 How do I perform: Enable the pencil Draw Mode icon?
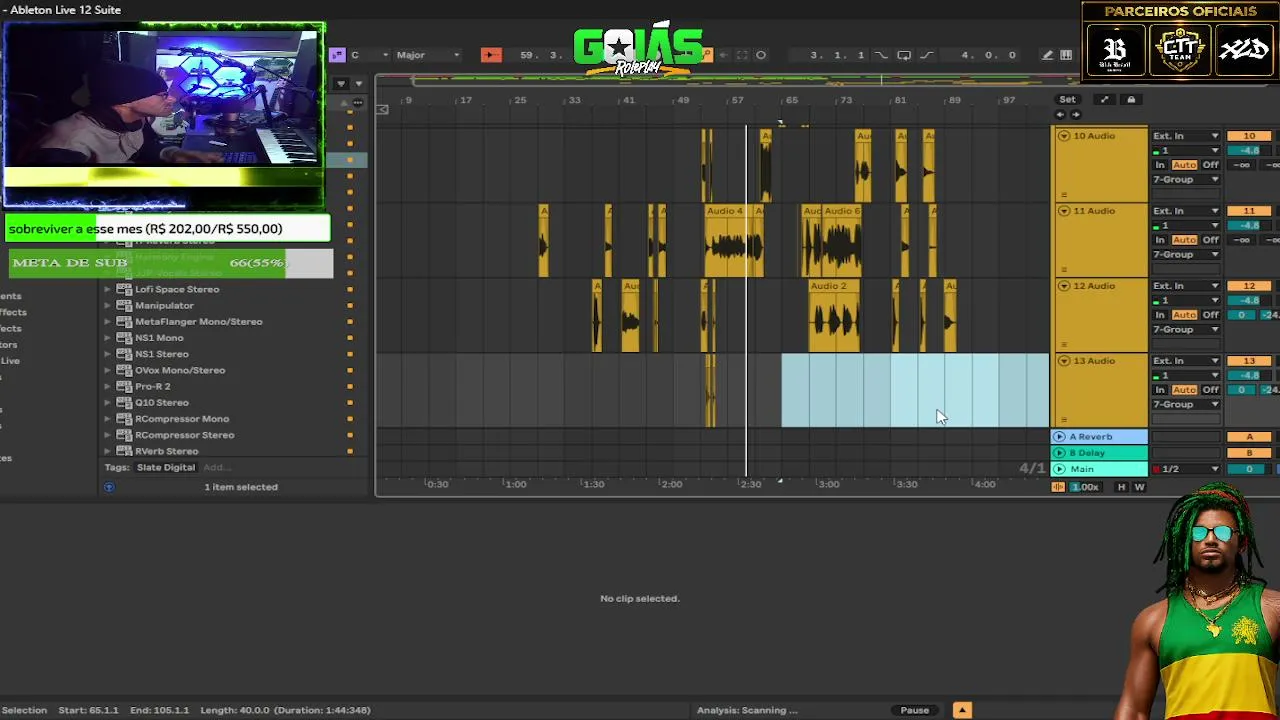click(1047, 55)
